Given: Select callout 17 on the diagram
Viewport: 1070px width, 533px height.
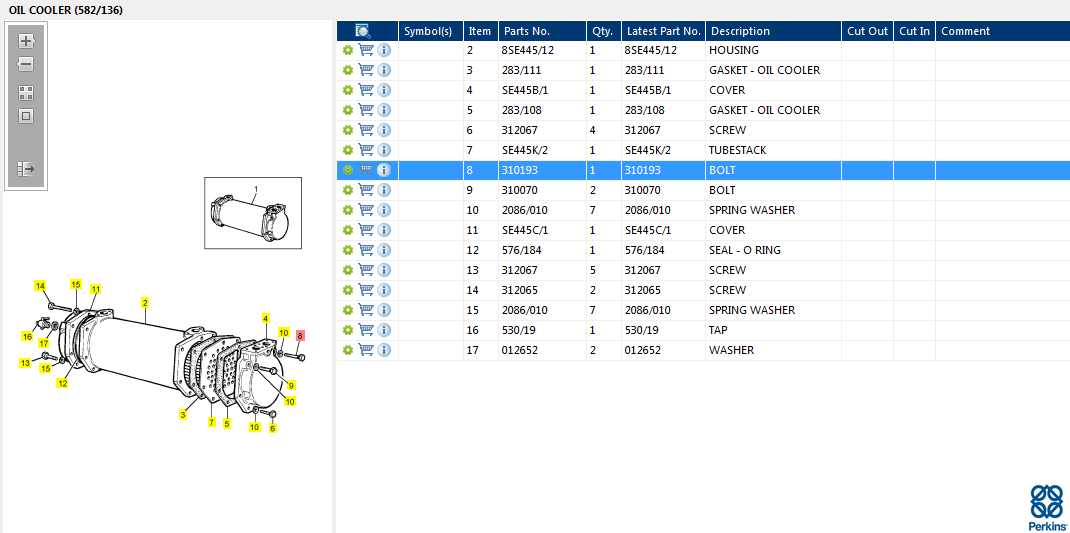Looking at the screenshot, I should (44, 343).
